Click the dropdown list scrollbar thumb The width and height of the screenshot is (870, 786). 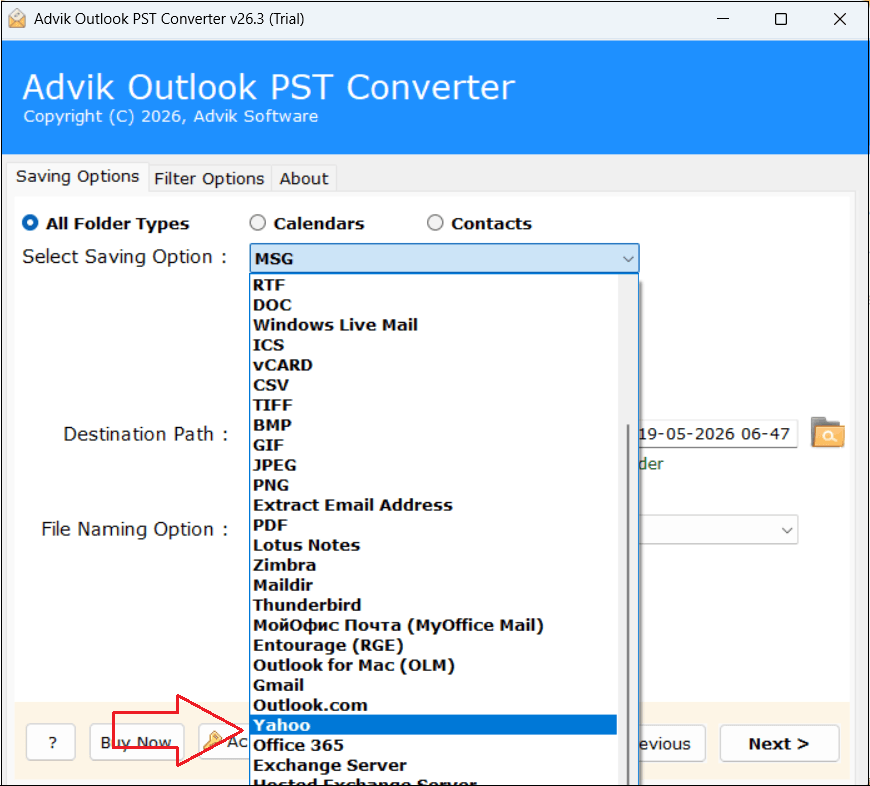(x=628, y=605)
